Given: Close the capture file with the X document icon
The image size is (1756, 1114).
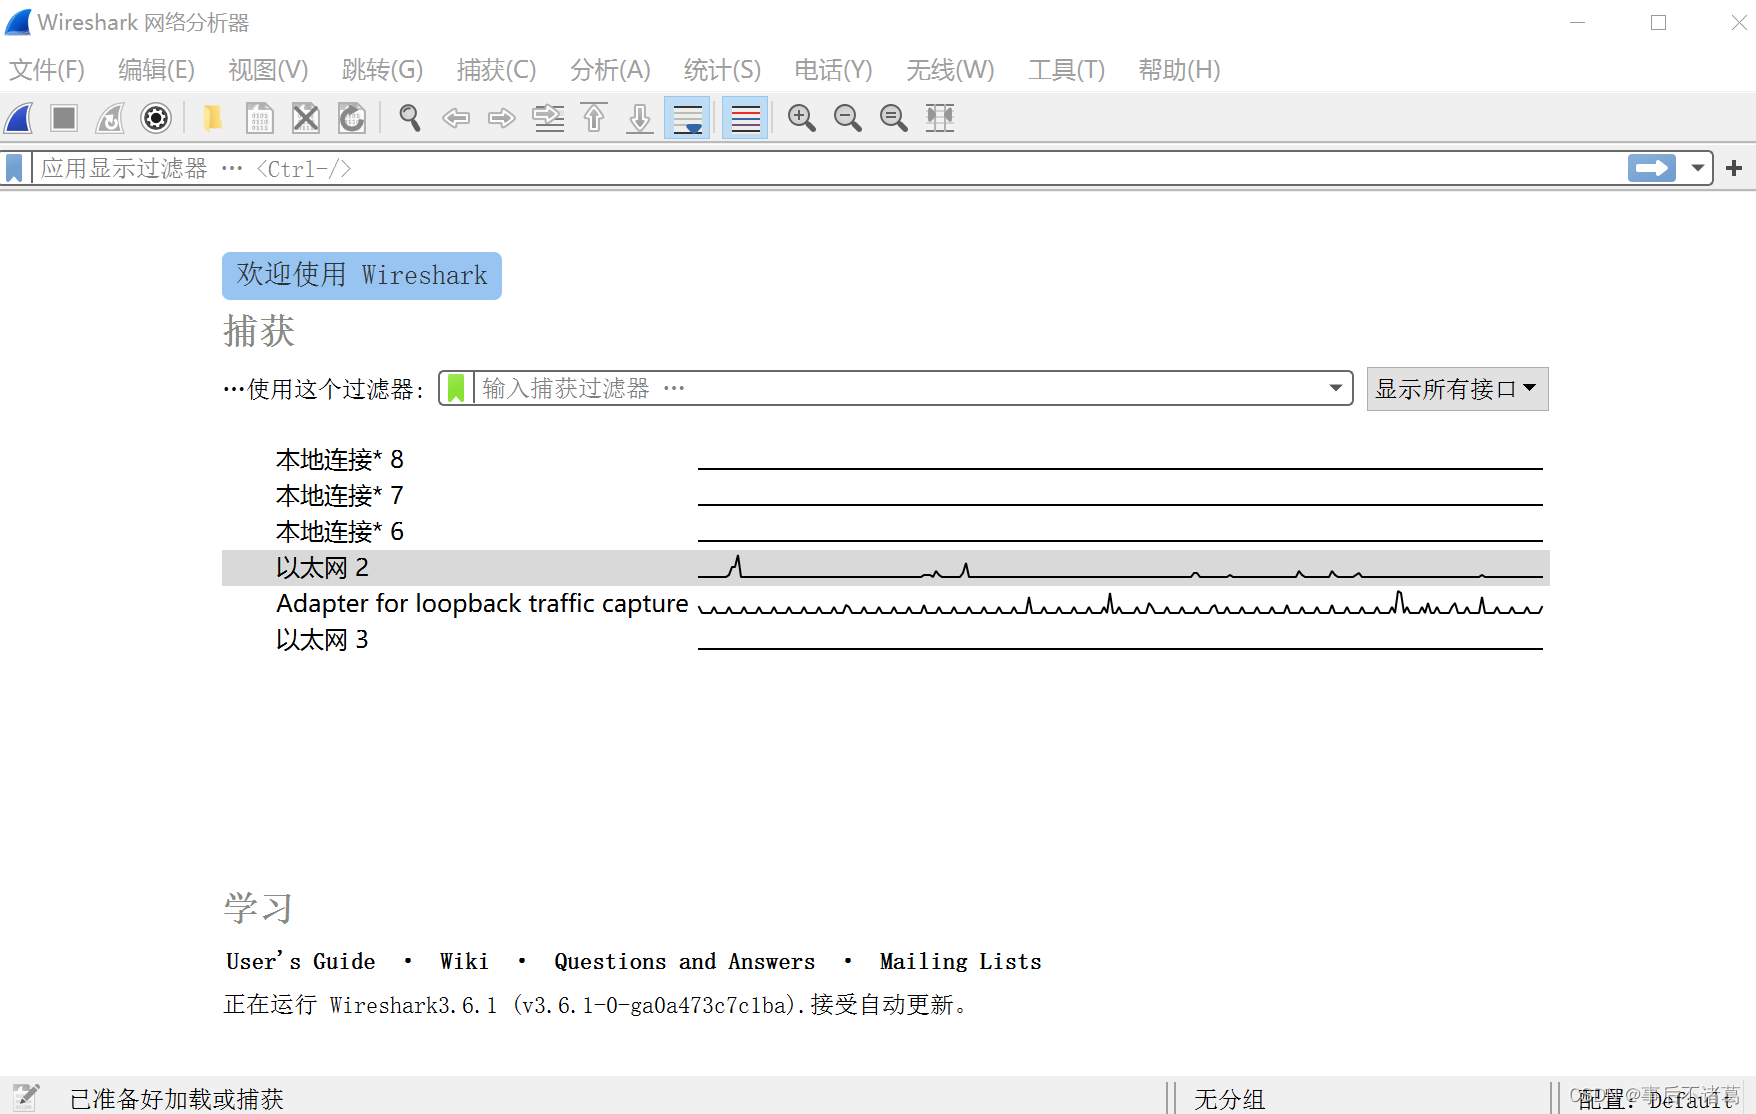Looking at the screenshot, I should pyautogui.click(x=306, y=118).
